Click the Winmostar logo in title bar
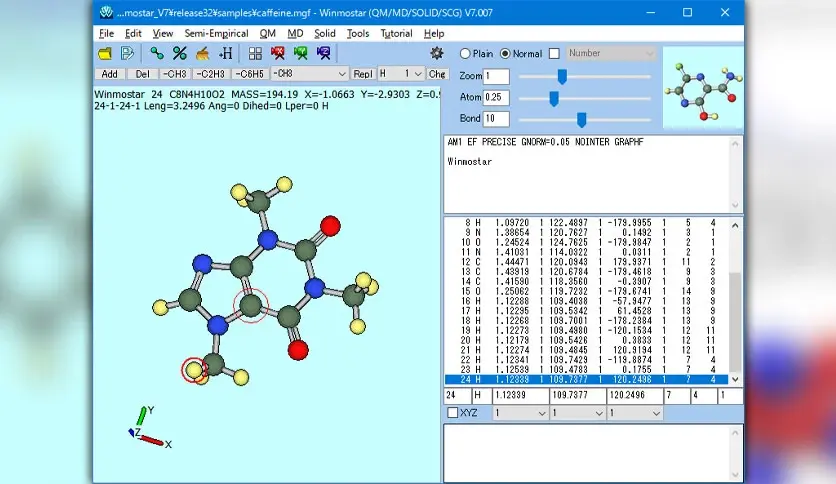The height and width of the screenshot is (484, 836). 107,12
